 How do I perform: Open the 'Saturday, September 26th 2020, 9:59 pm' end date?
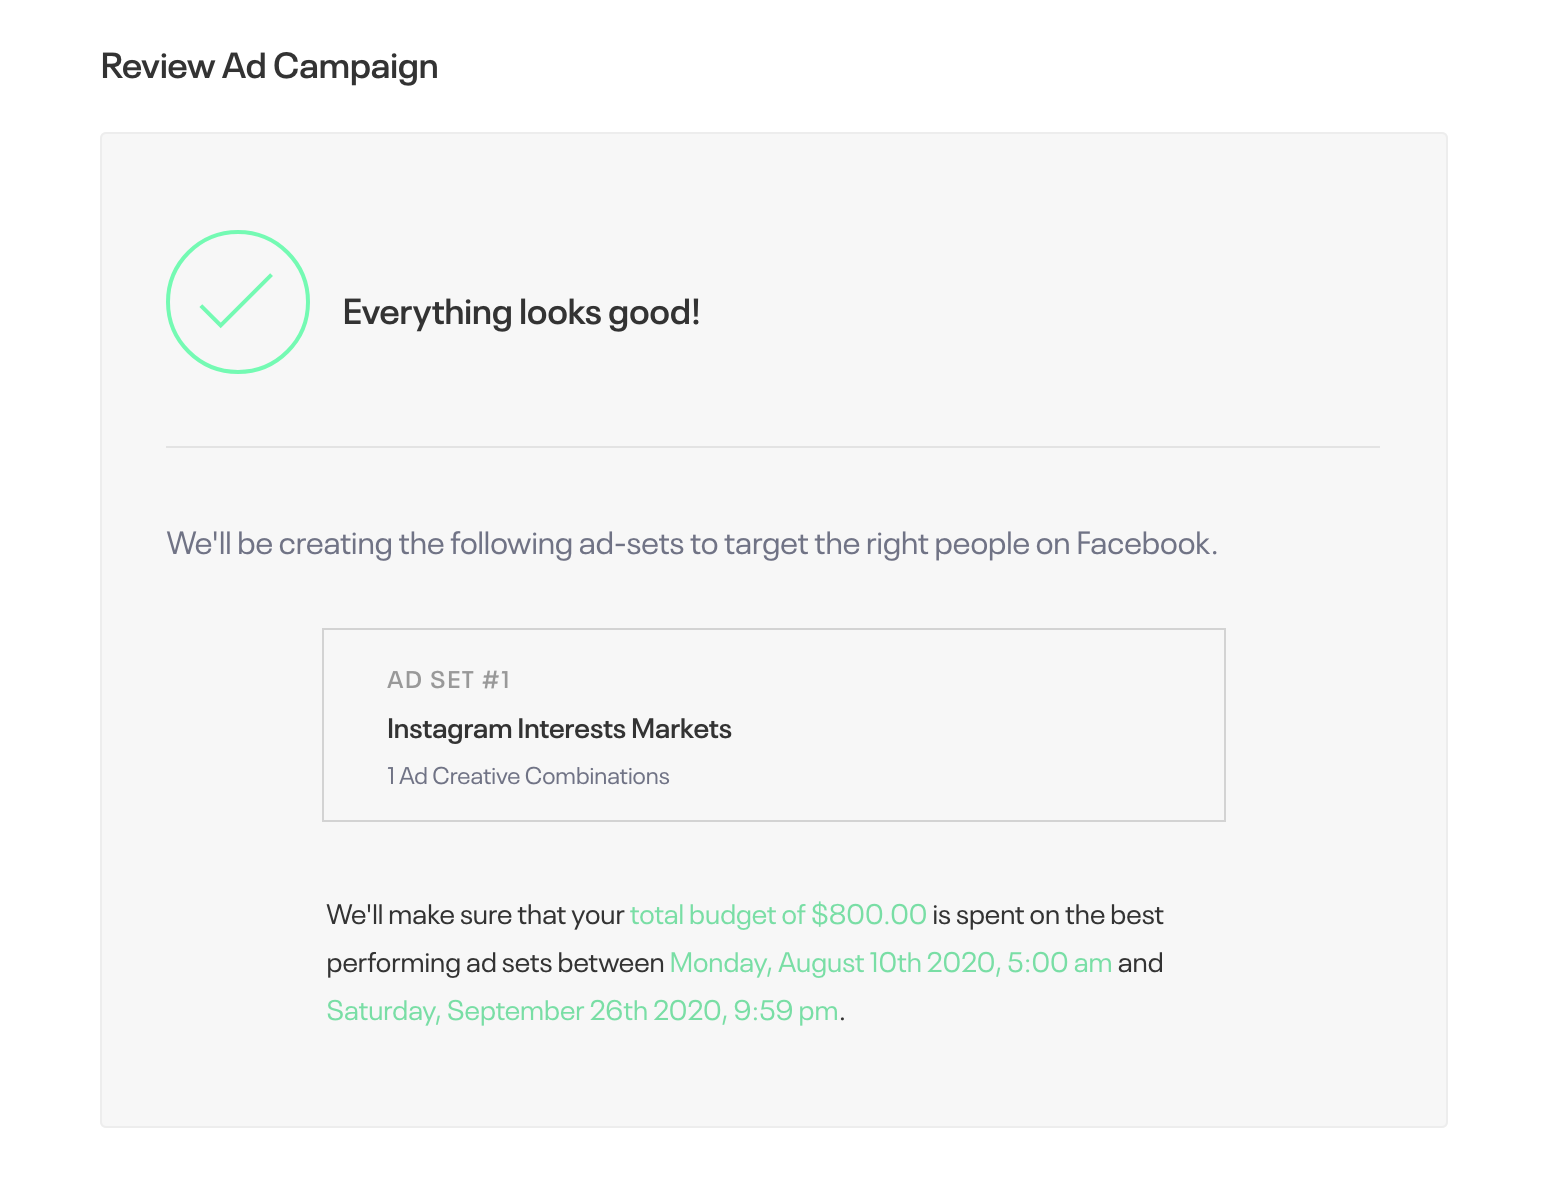(x=583, y=1011)
